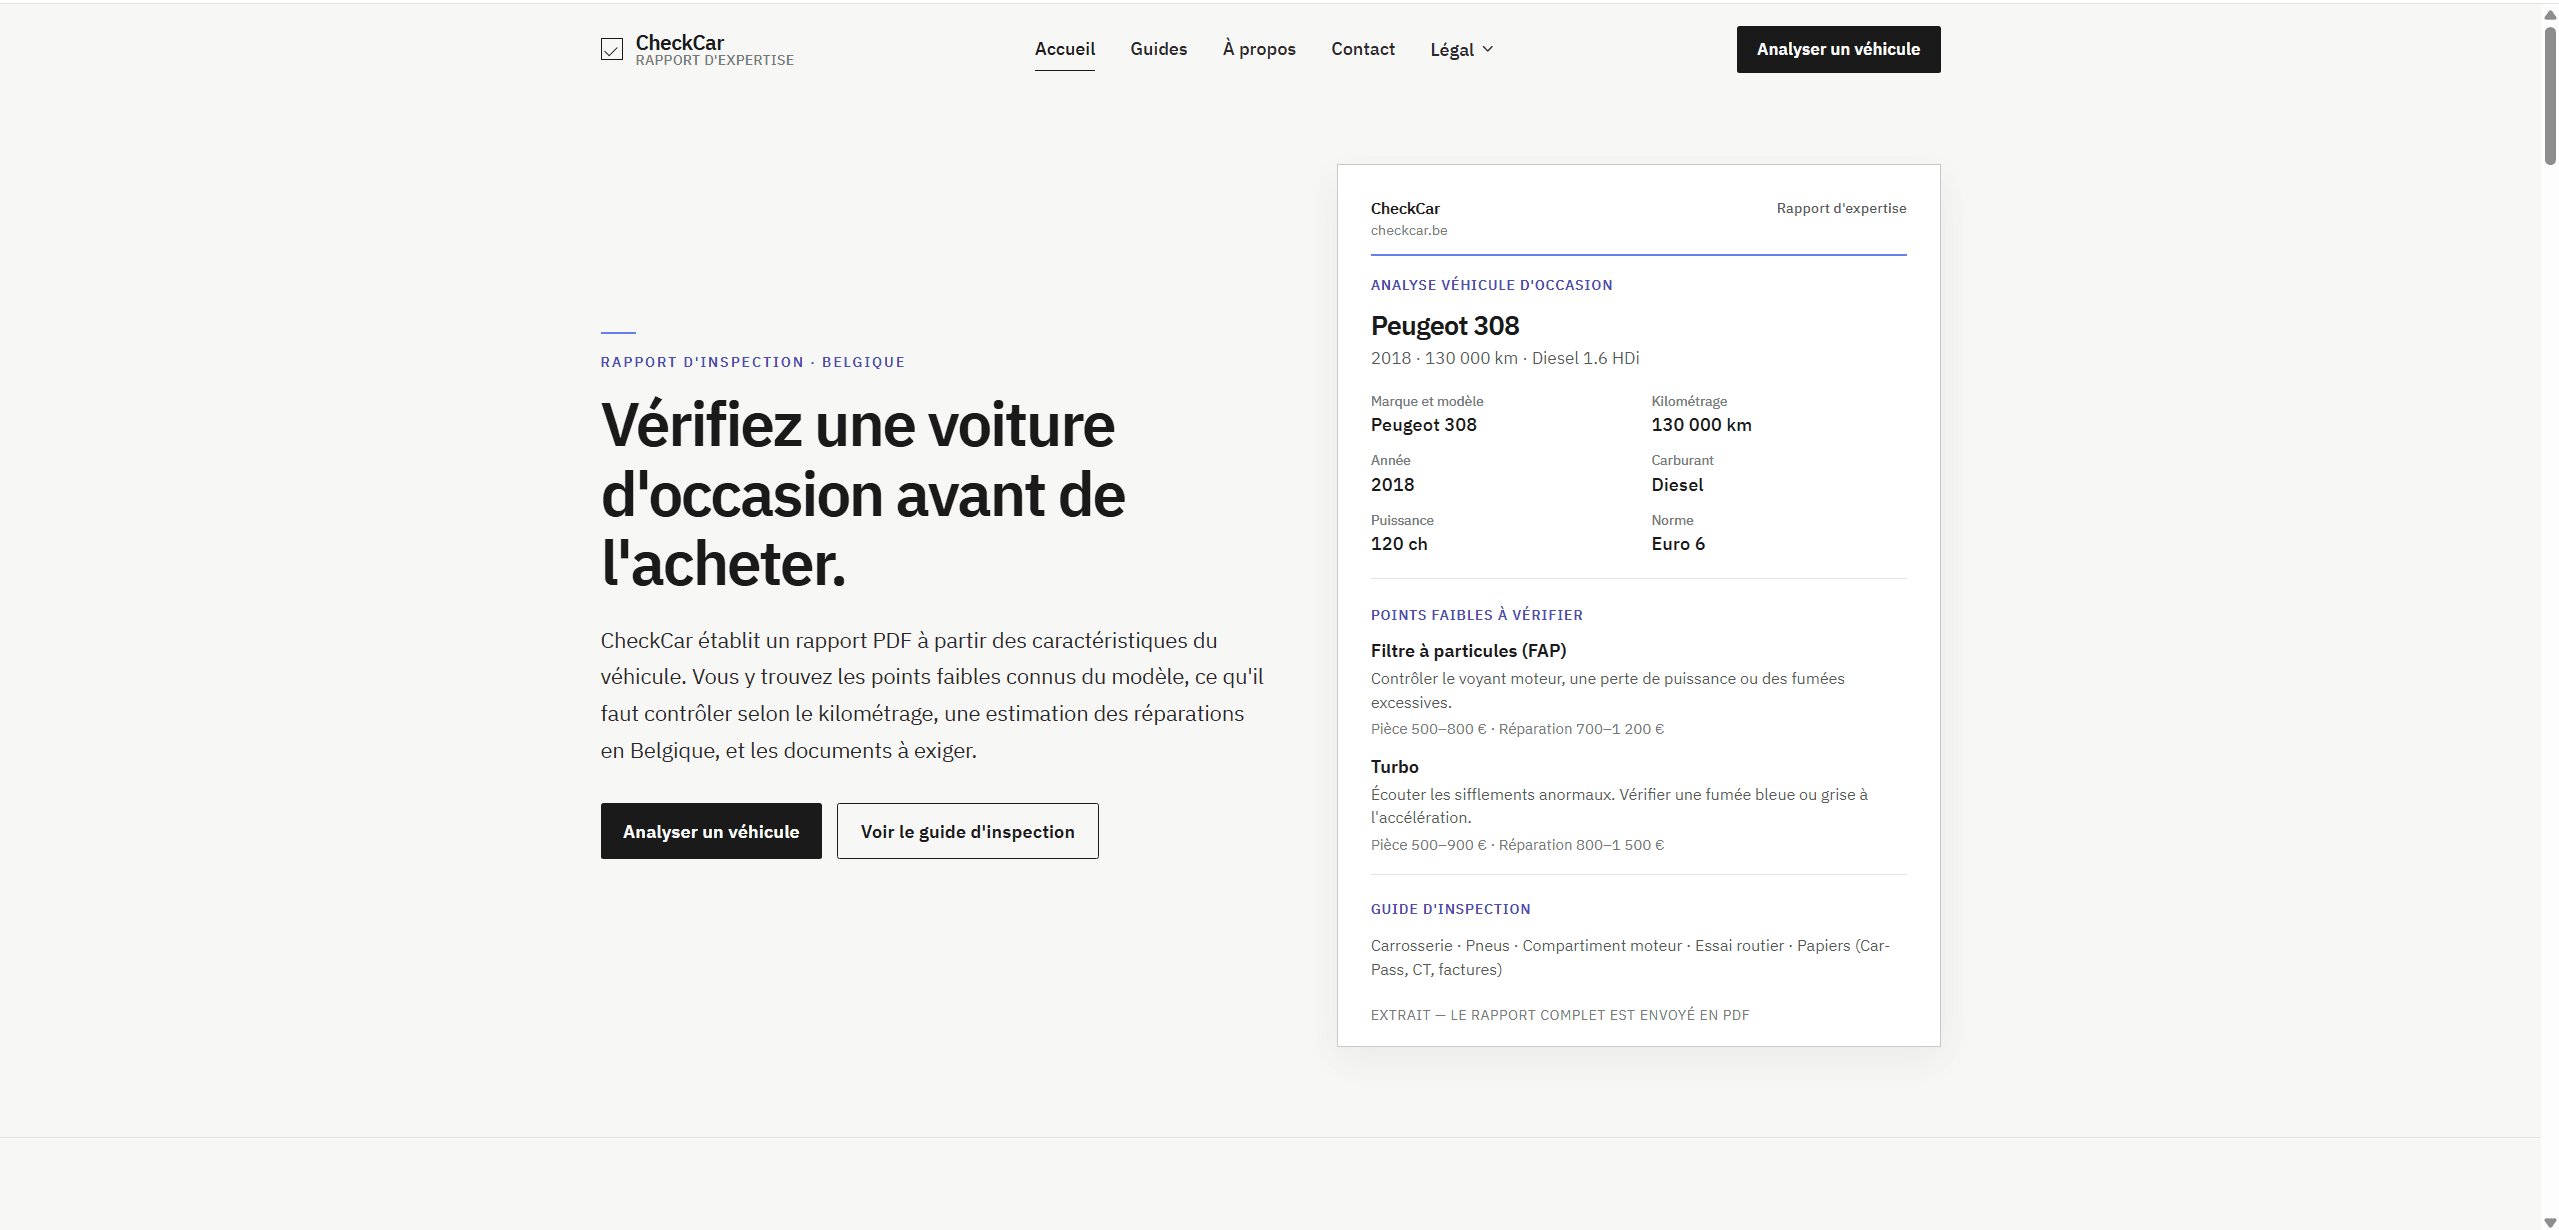
Task: Click the Turbo weak point entry
Action: coord(1394,767)
